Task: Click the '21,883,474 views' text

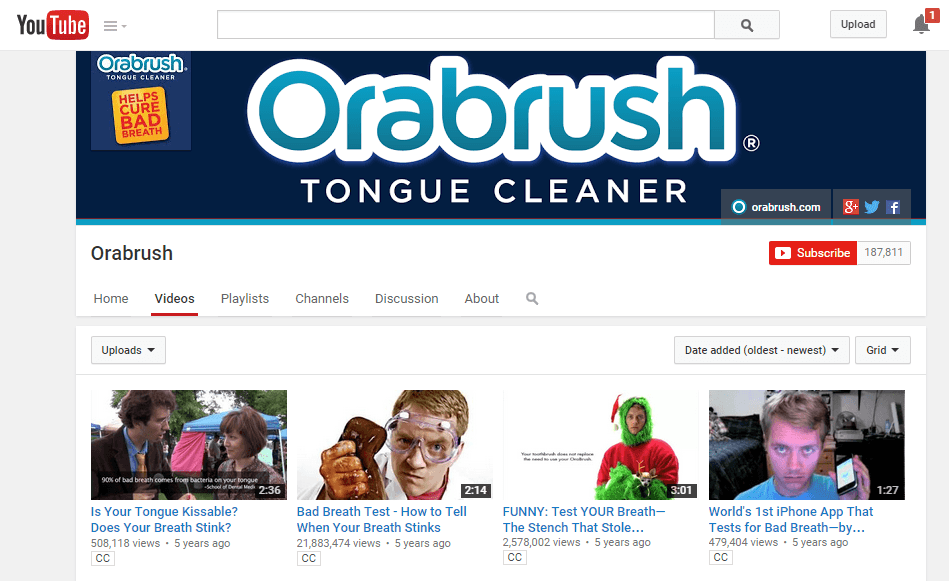Action: coord(339,543)
